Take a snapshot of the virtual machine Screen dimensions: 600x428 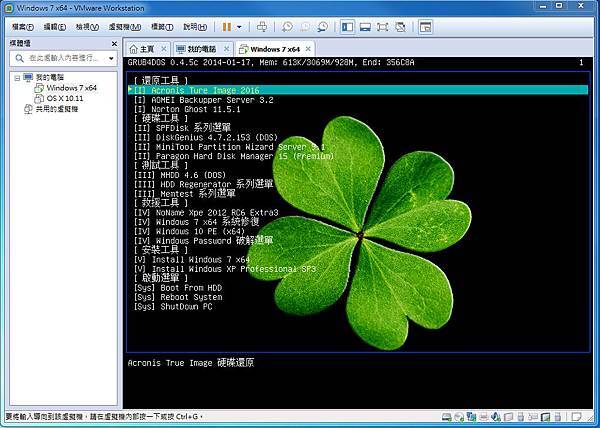click(x=287, y=27)
